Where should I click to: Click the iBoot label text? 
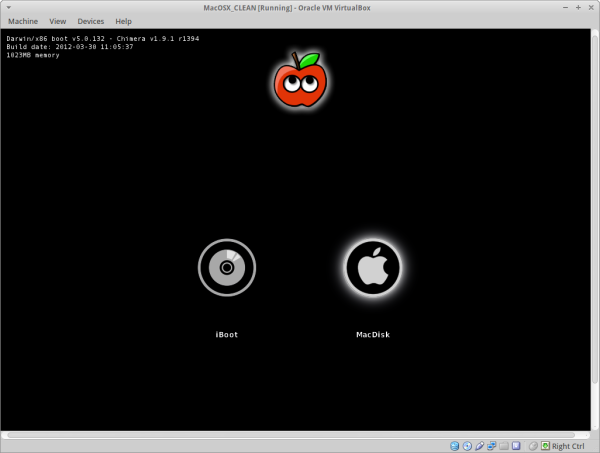[227, 334]
